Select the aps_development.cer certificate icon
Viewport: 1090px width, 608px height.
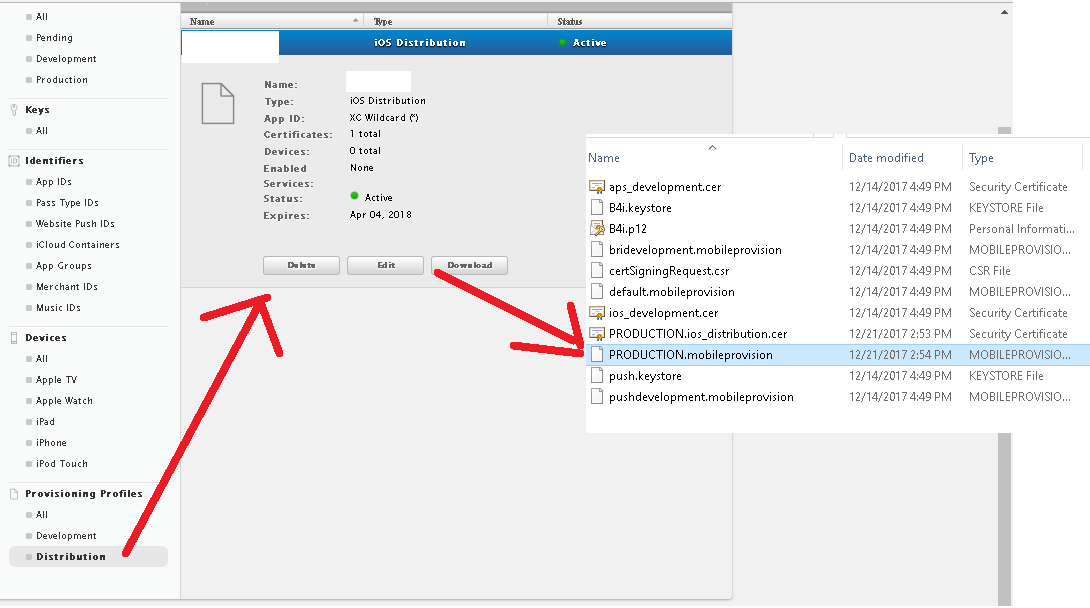[x=596, y=187]
